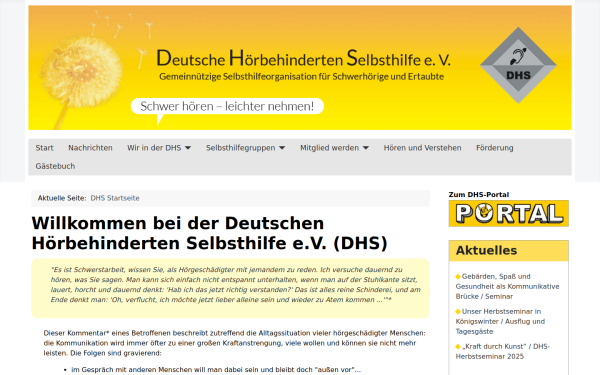
Task: Open the Selbsthilfegruppen menu
Action: click(x=240, y=148)
